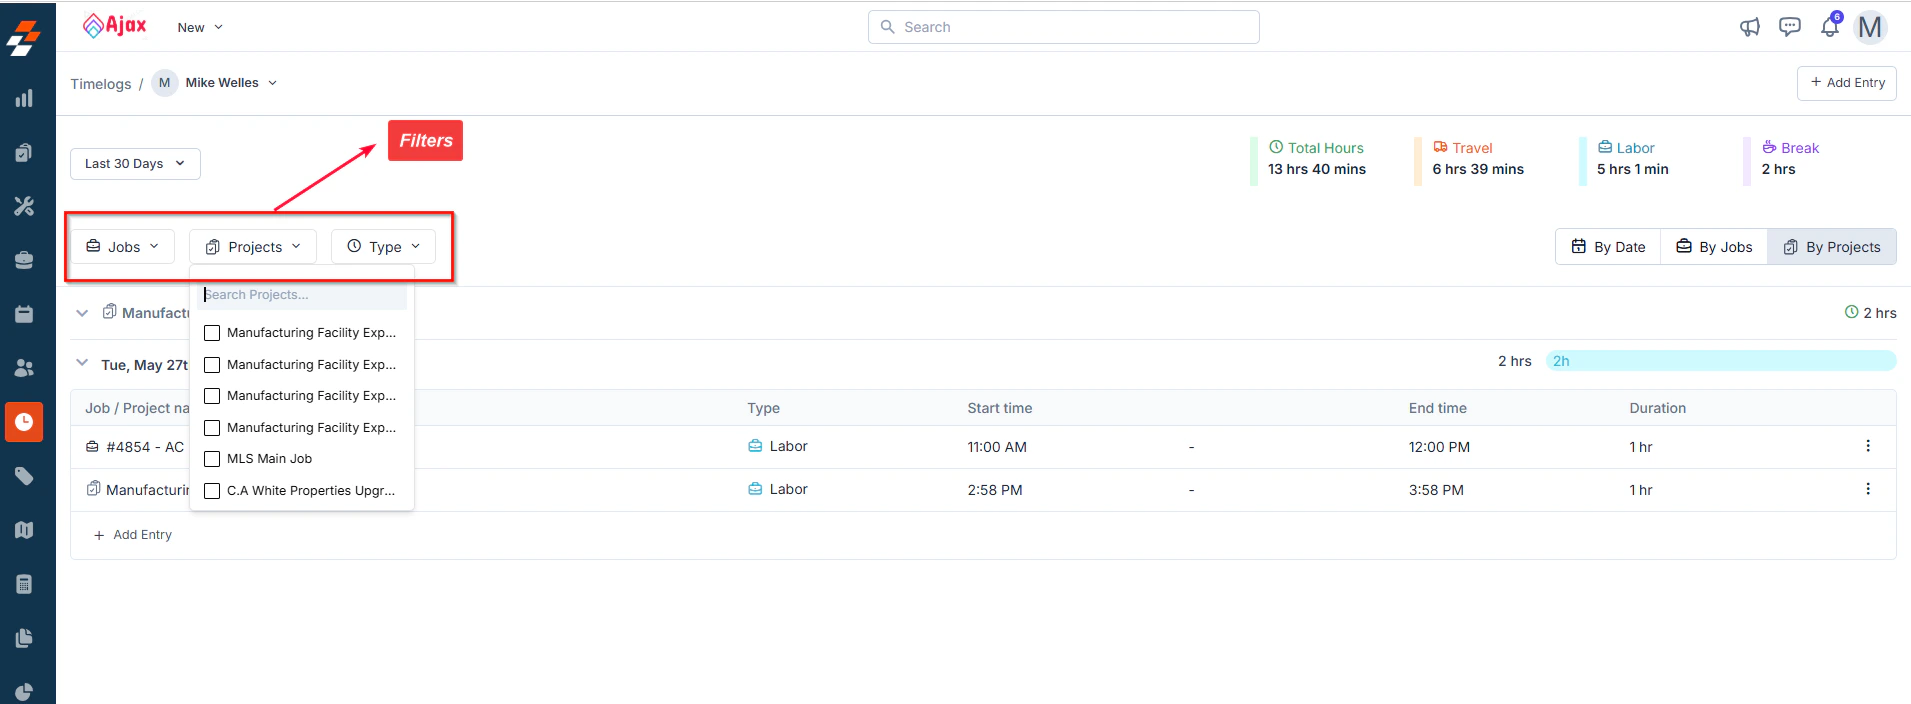Switch to the By Jobs view
The height and width of the screenshot is (704, 1911).
(x=1714, y=247)
